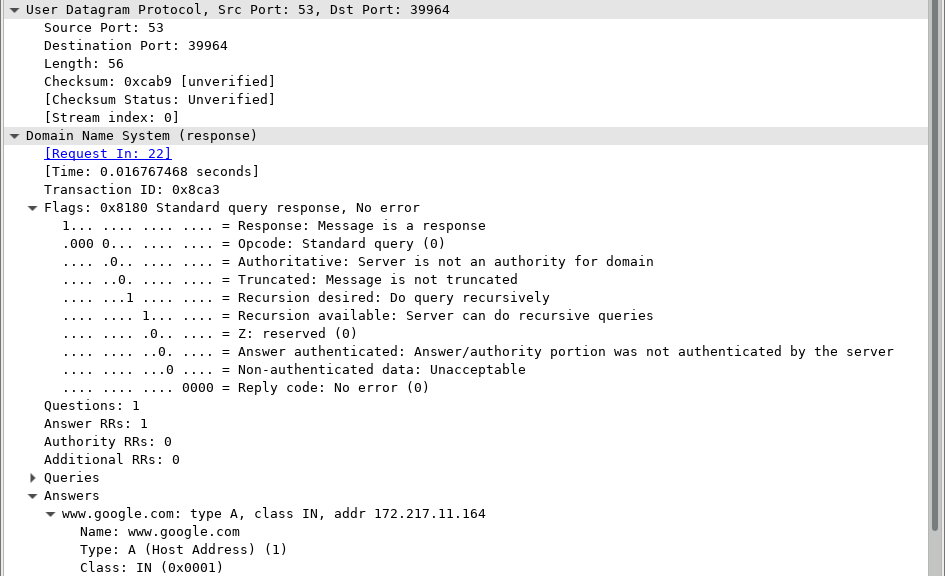Expand the Queries subtree
The image size is (945, 576).
click(x=33, y=478)
